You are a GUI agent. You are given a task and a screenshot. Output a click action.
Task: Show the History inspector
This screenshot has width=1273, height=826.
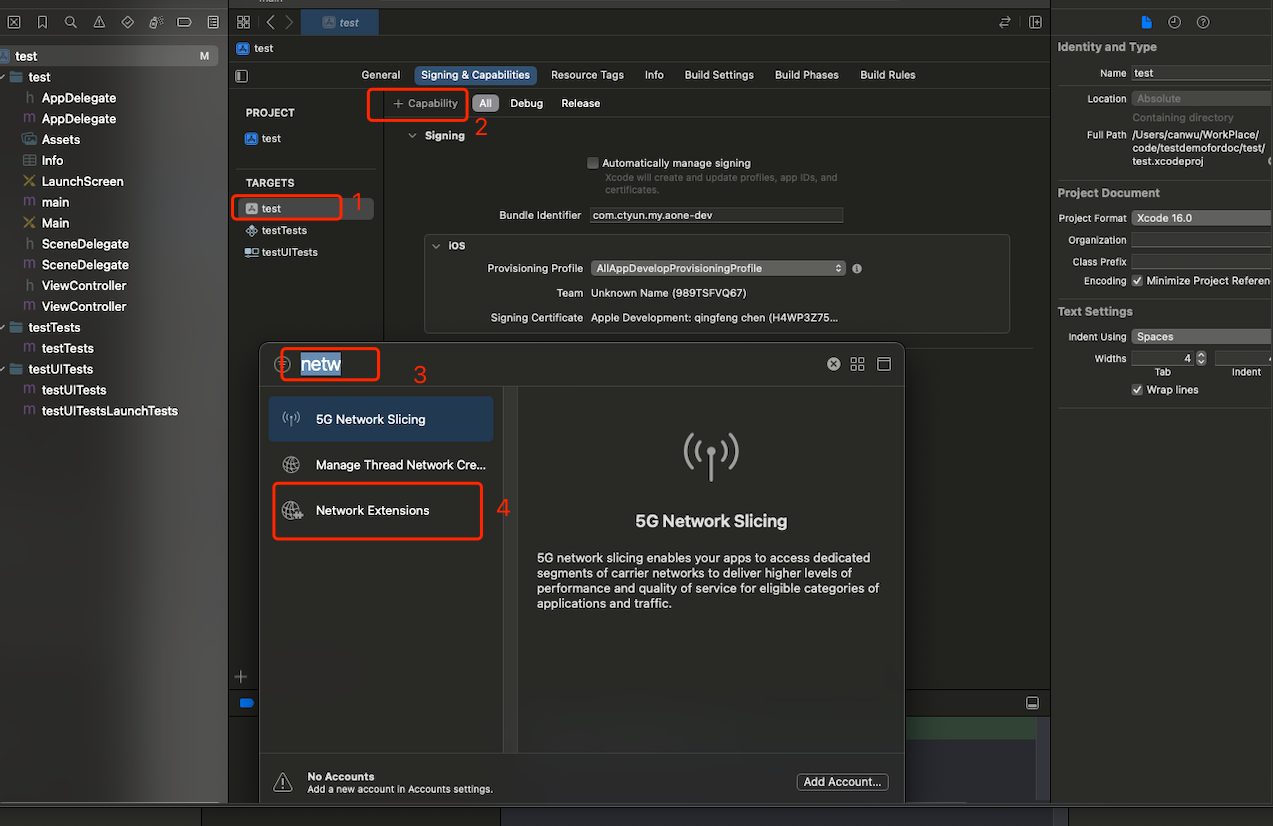click(1175, 22)
